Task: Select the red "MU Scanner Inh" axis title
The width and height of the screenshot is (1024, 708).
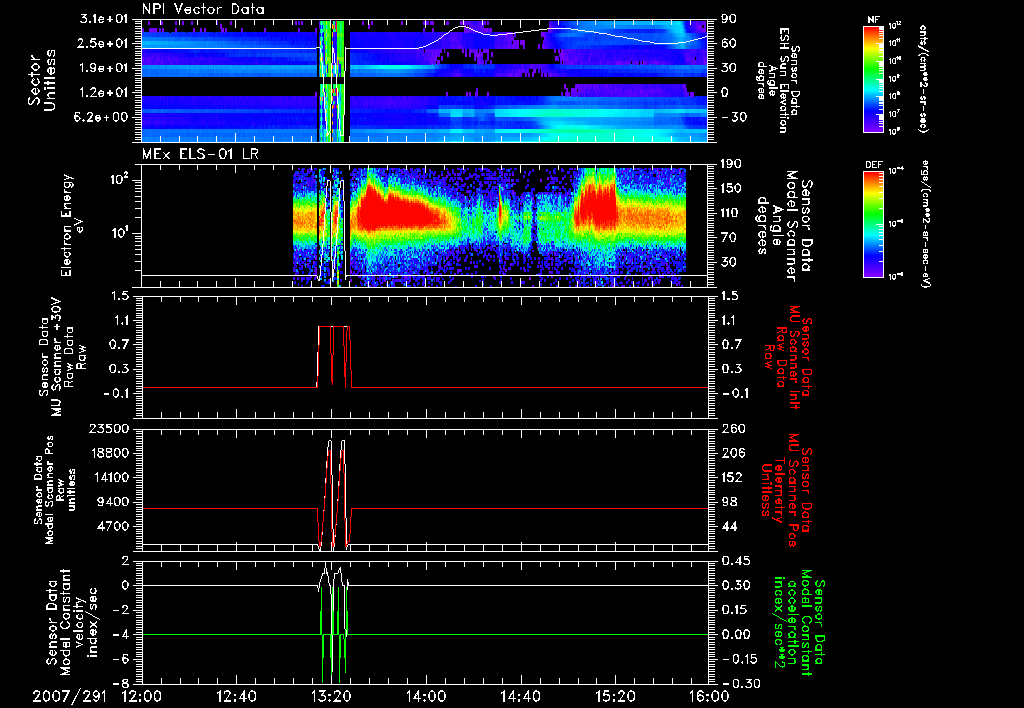Action: (787, 357)
